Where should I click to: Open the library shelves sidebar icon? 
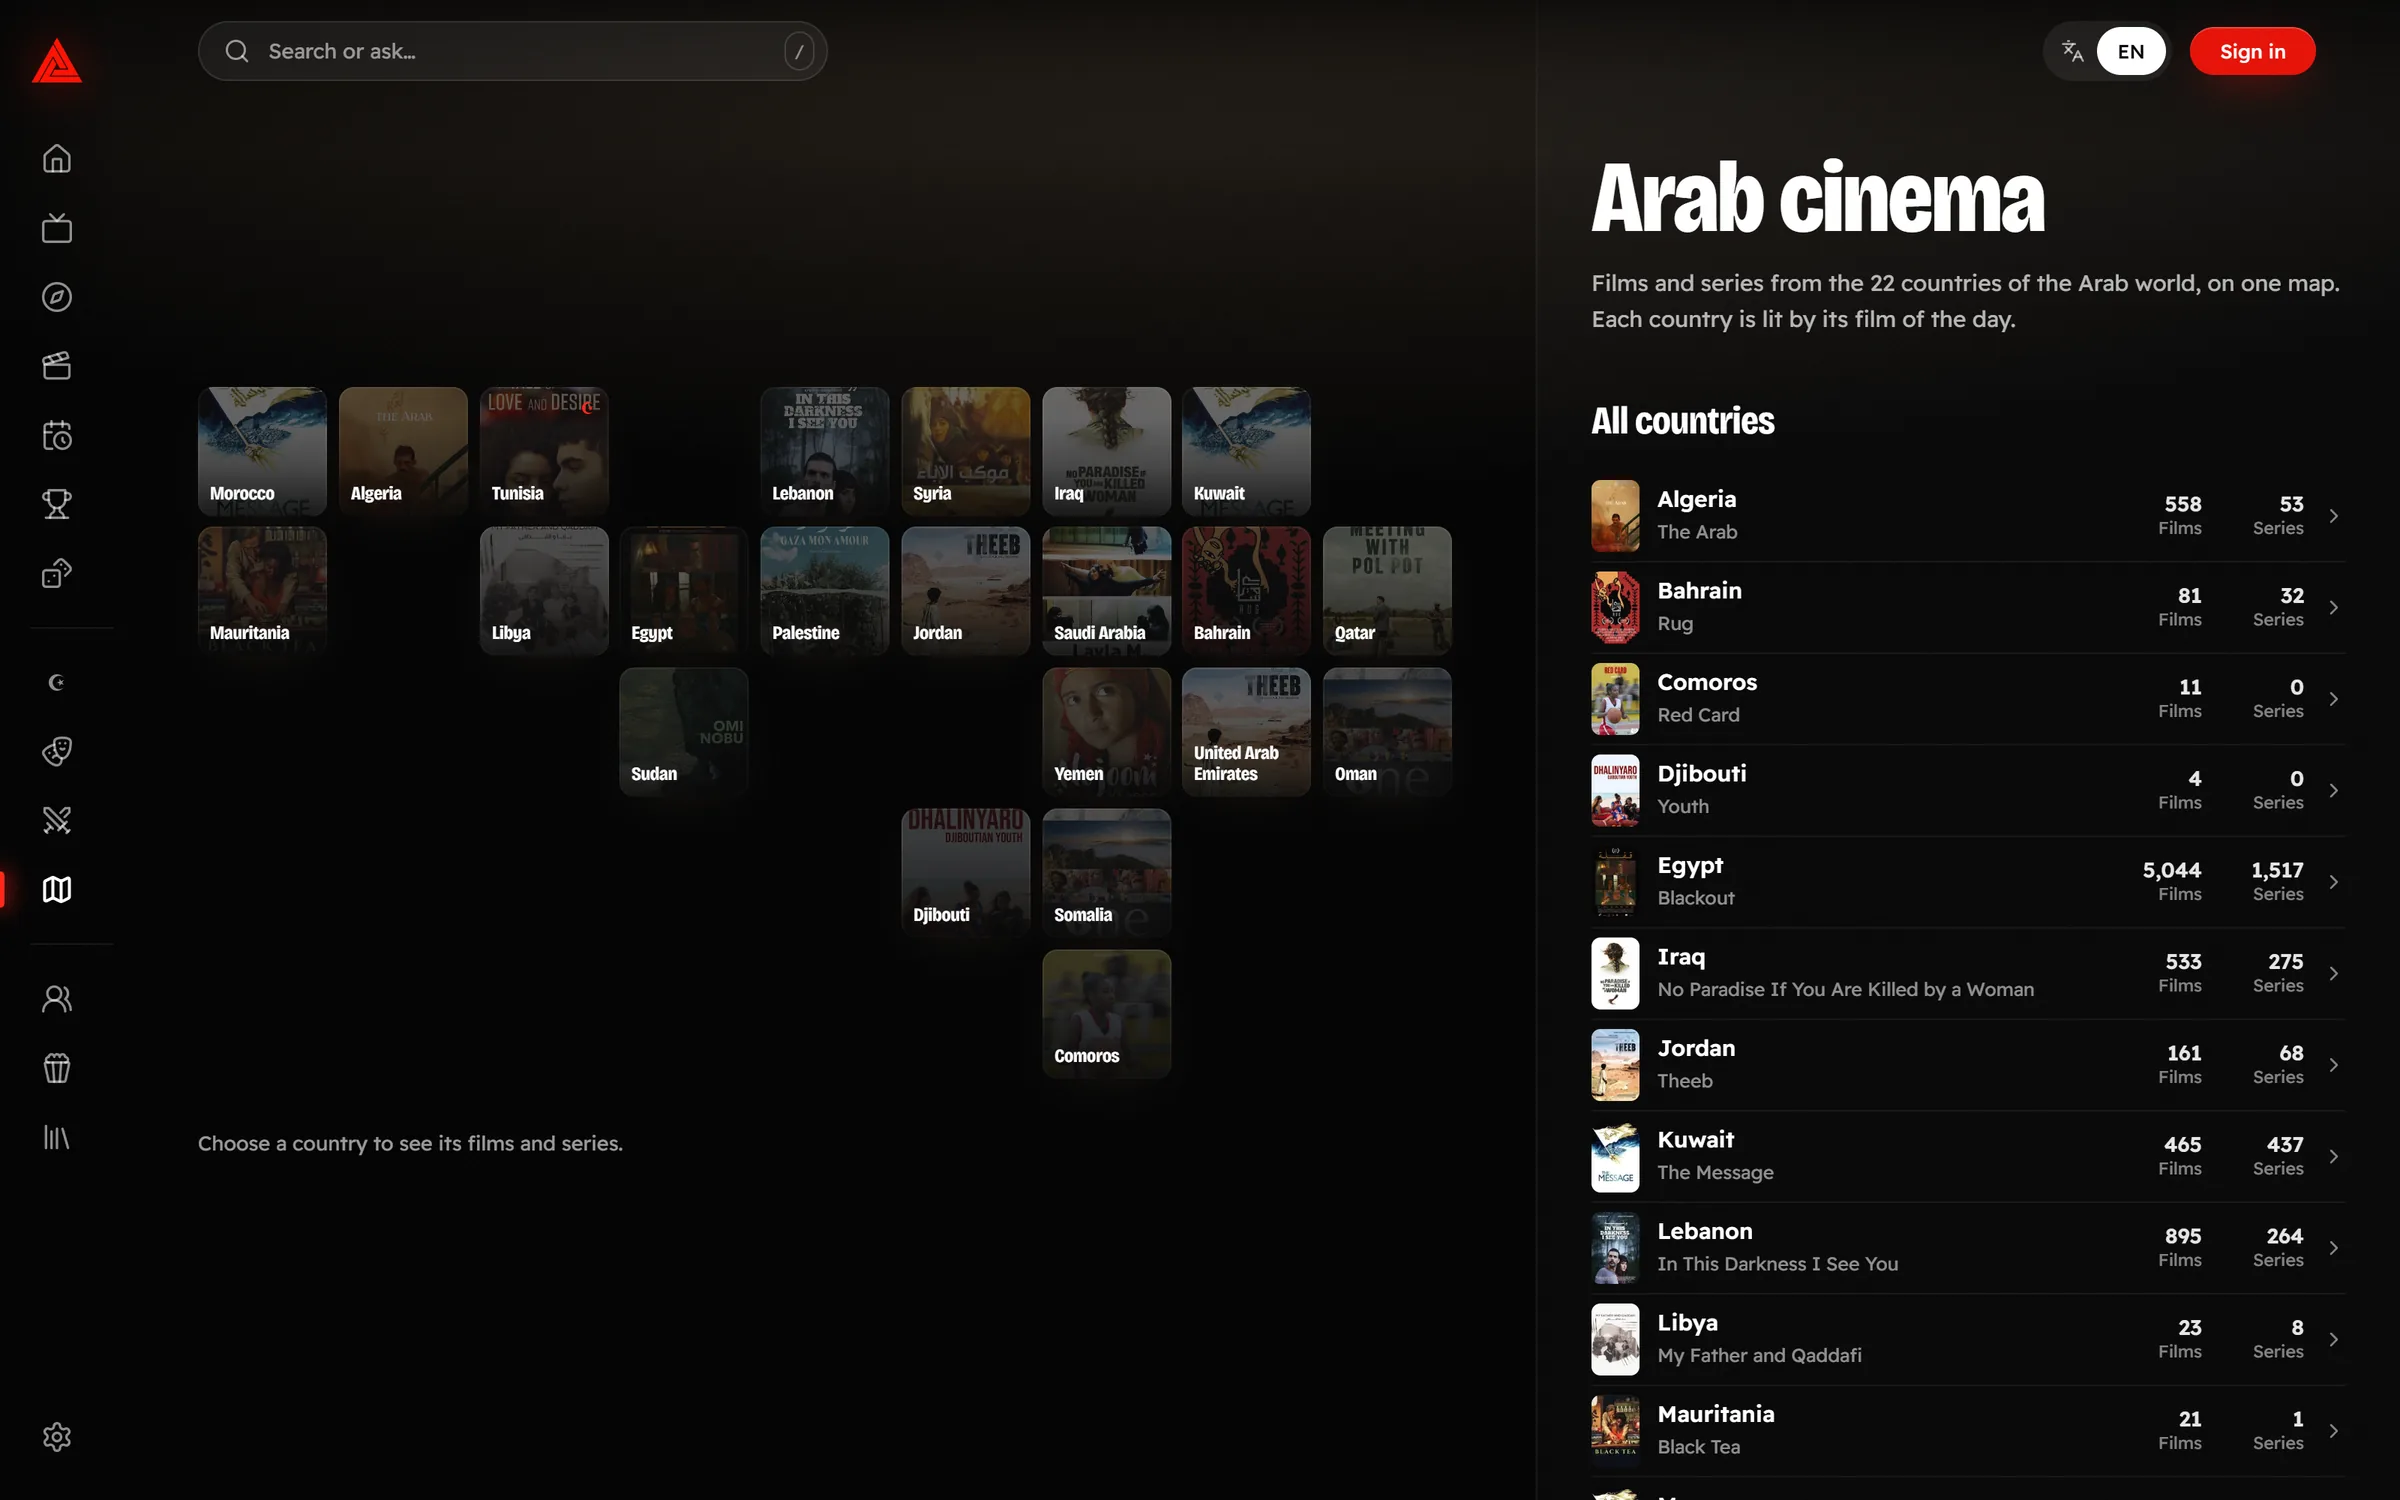(x=57, y=1137)
